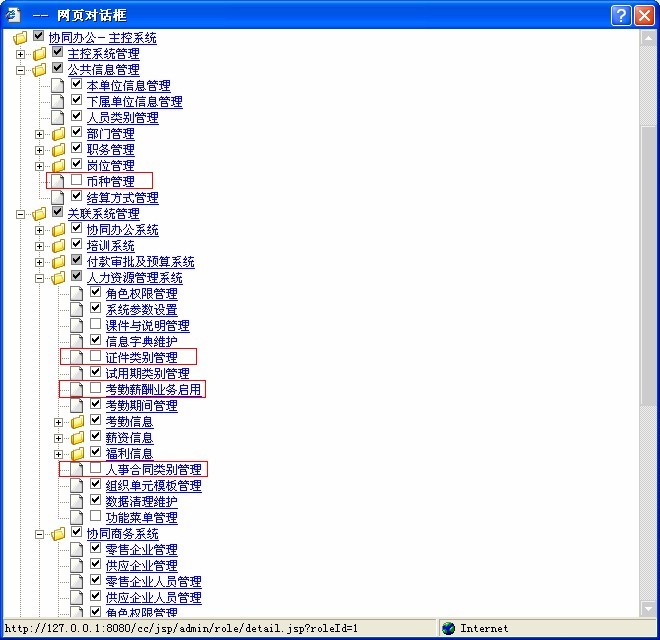Click the document icon beside 本单位信息管理
660x640 pixels.
(x=58, y=85)
